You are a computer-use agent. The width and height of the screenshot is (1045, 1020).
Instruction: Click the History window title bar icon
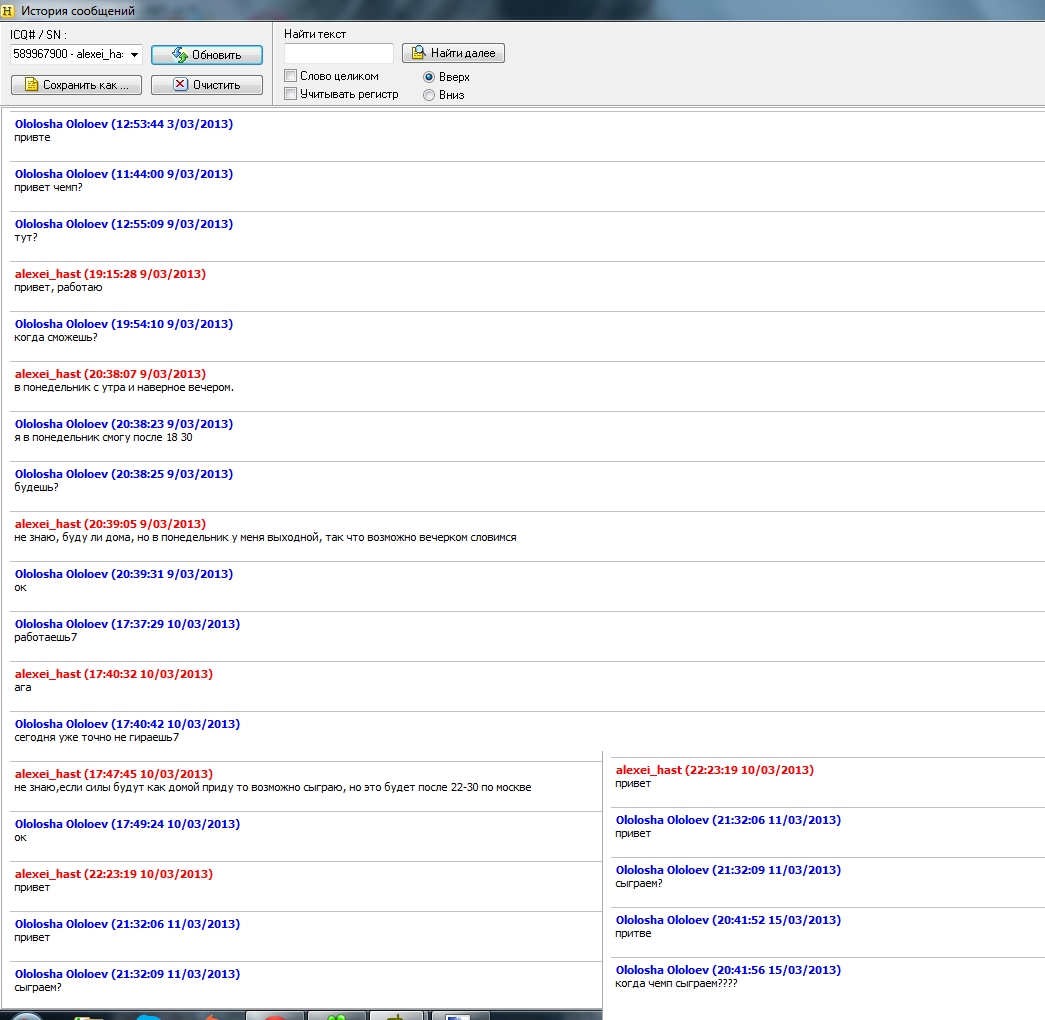click(8, 11)
